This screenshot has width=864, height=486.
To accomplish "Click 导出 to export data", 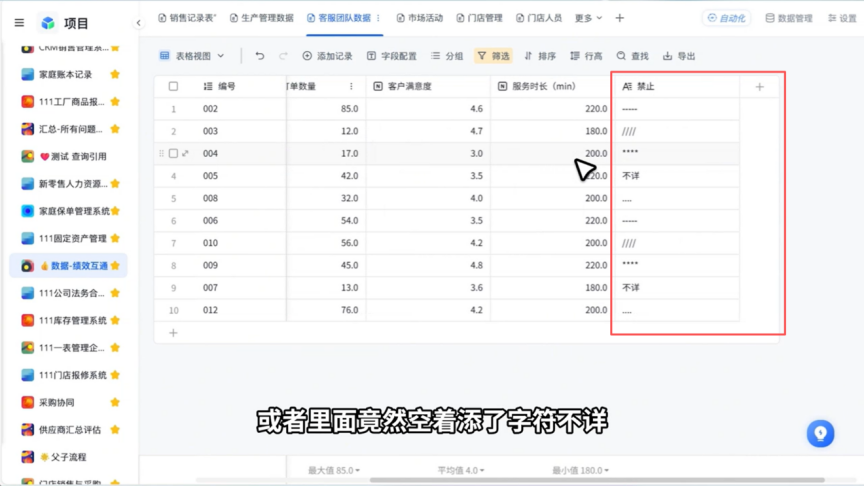I will pos(679,56).
